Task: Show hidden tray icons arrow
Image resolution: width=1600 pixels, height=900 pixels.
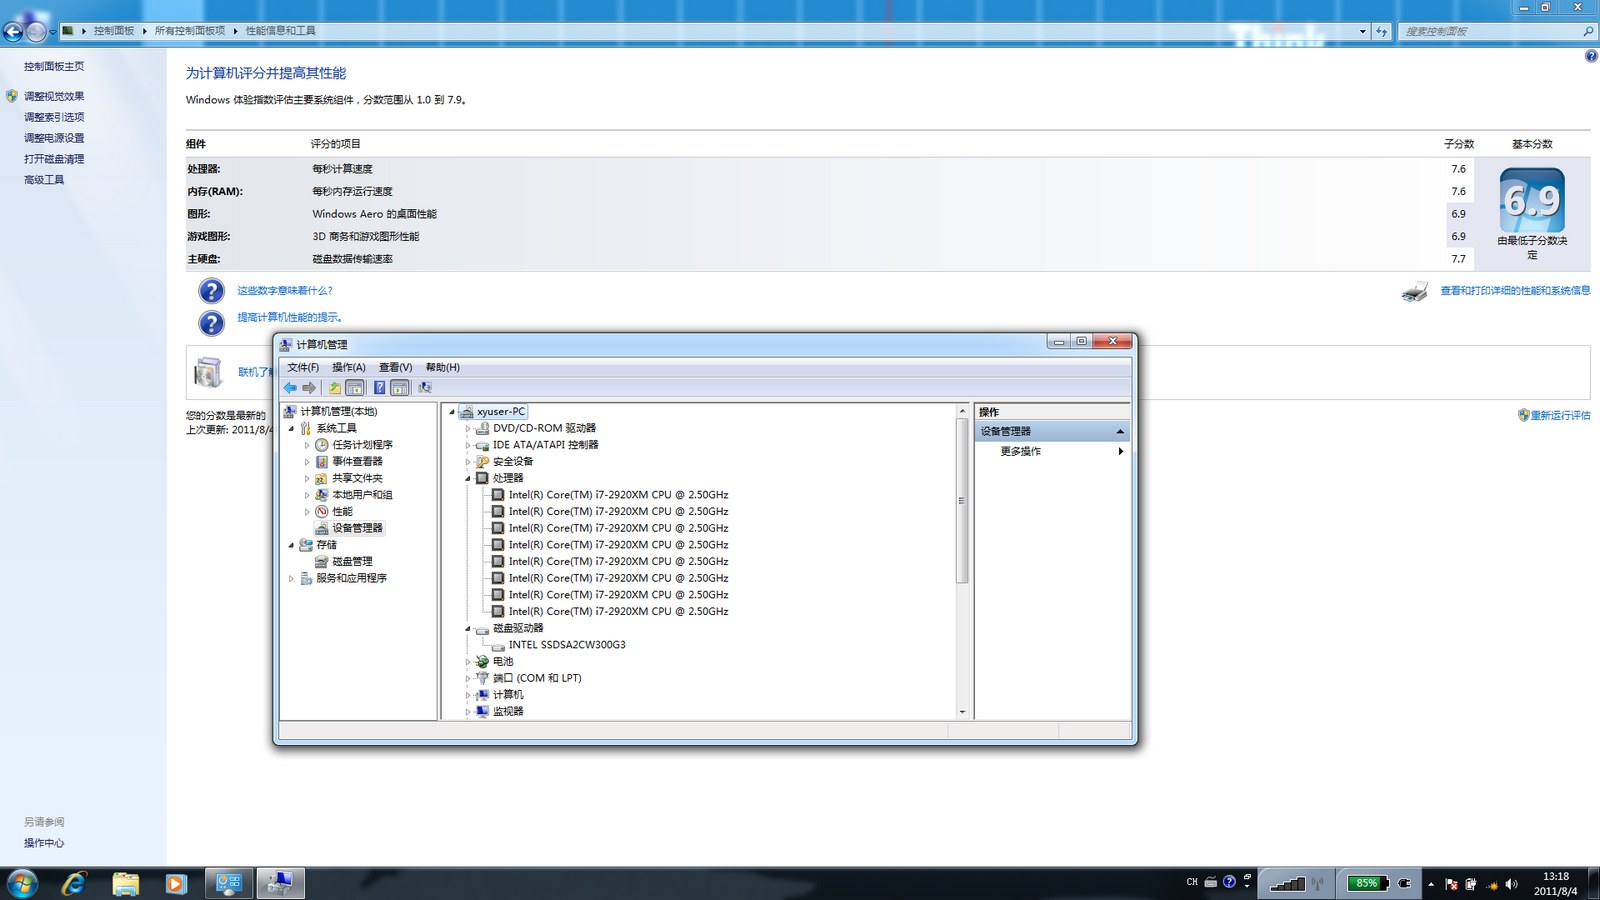Action: point(1431,884)
